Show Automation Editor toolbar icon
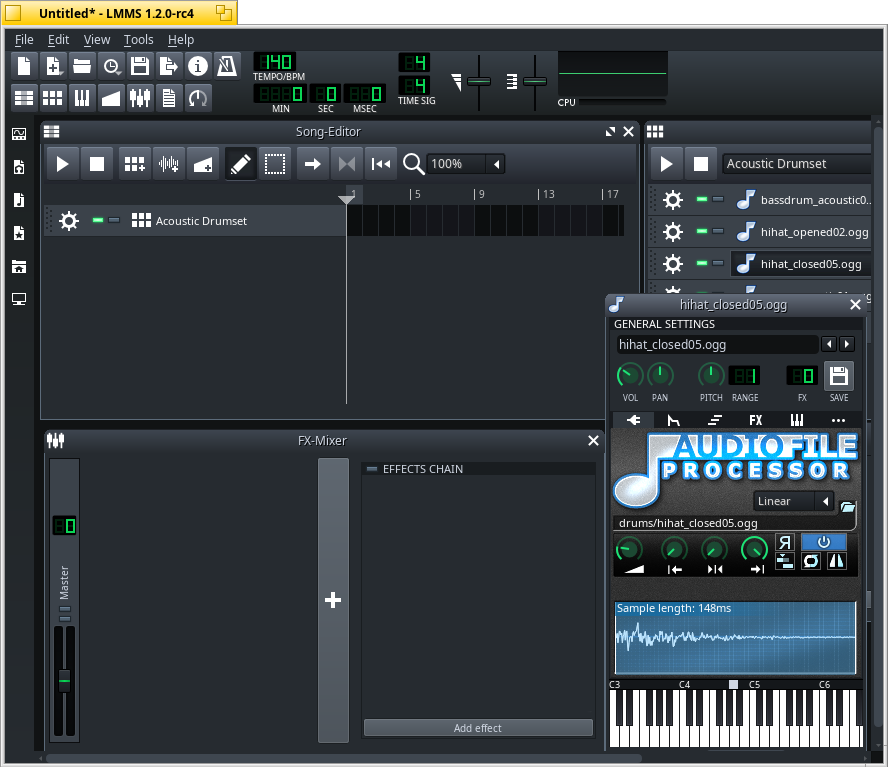Viewport: 888px width, 768px height. pyautogui.click(x=111, y=98)
